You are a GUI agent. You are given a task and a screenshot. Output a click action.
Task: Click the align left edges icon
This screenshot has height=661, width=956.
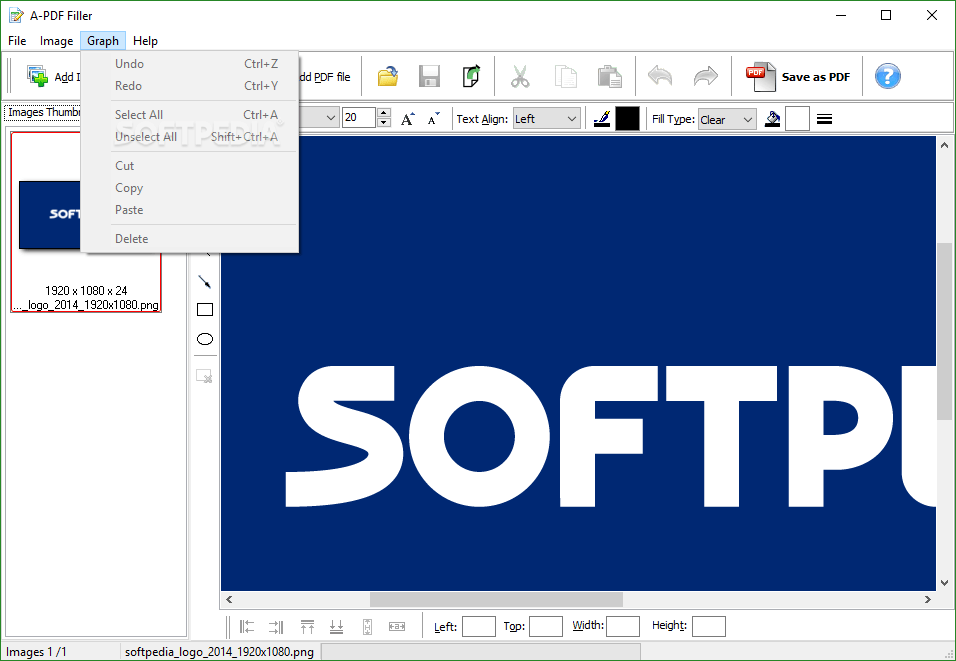(247, 626)
